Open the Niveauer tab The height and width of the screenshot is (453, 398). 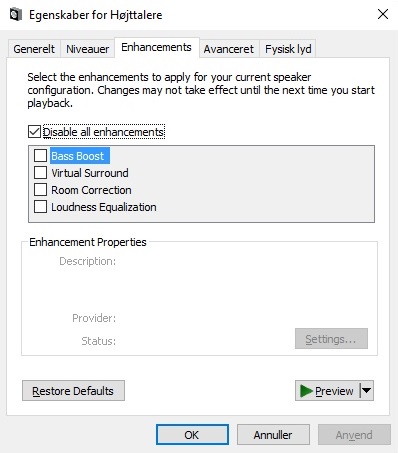87,49
